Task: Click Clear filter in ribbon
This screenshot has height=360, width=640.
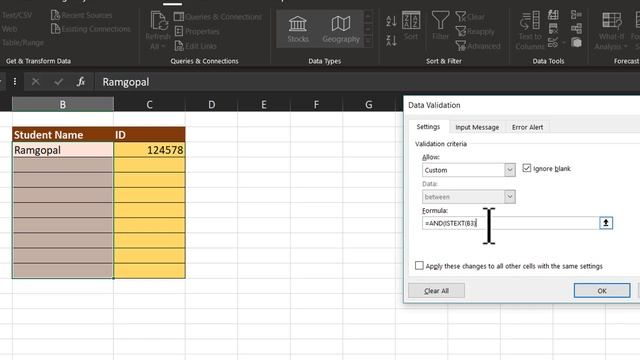Action: click(x=470, y=17)
